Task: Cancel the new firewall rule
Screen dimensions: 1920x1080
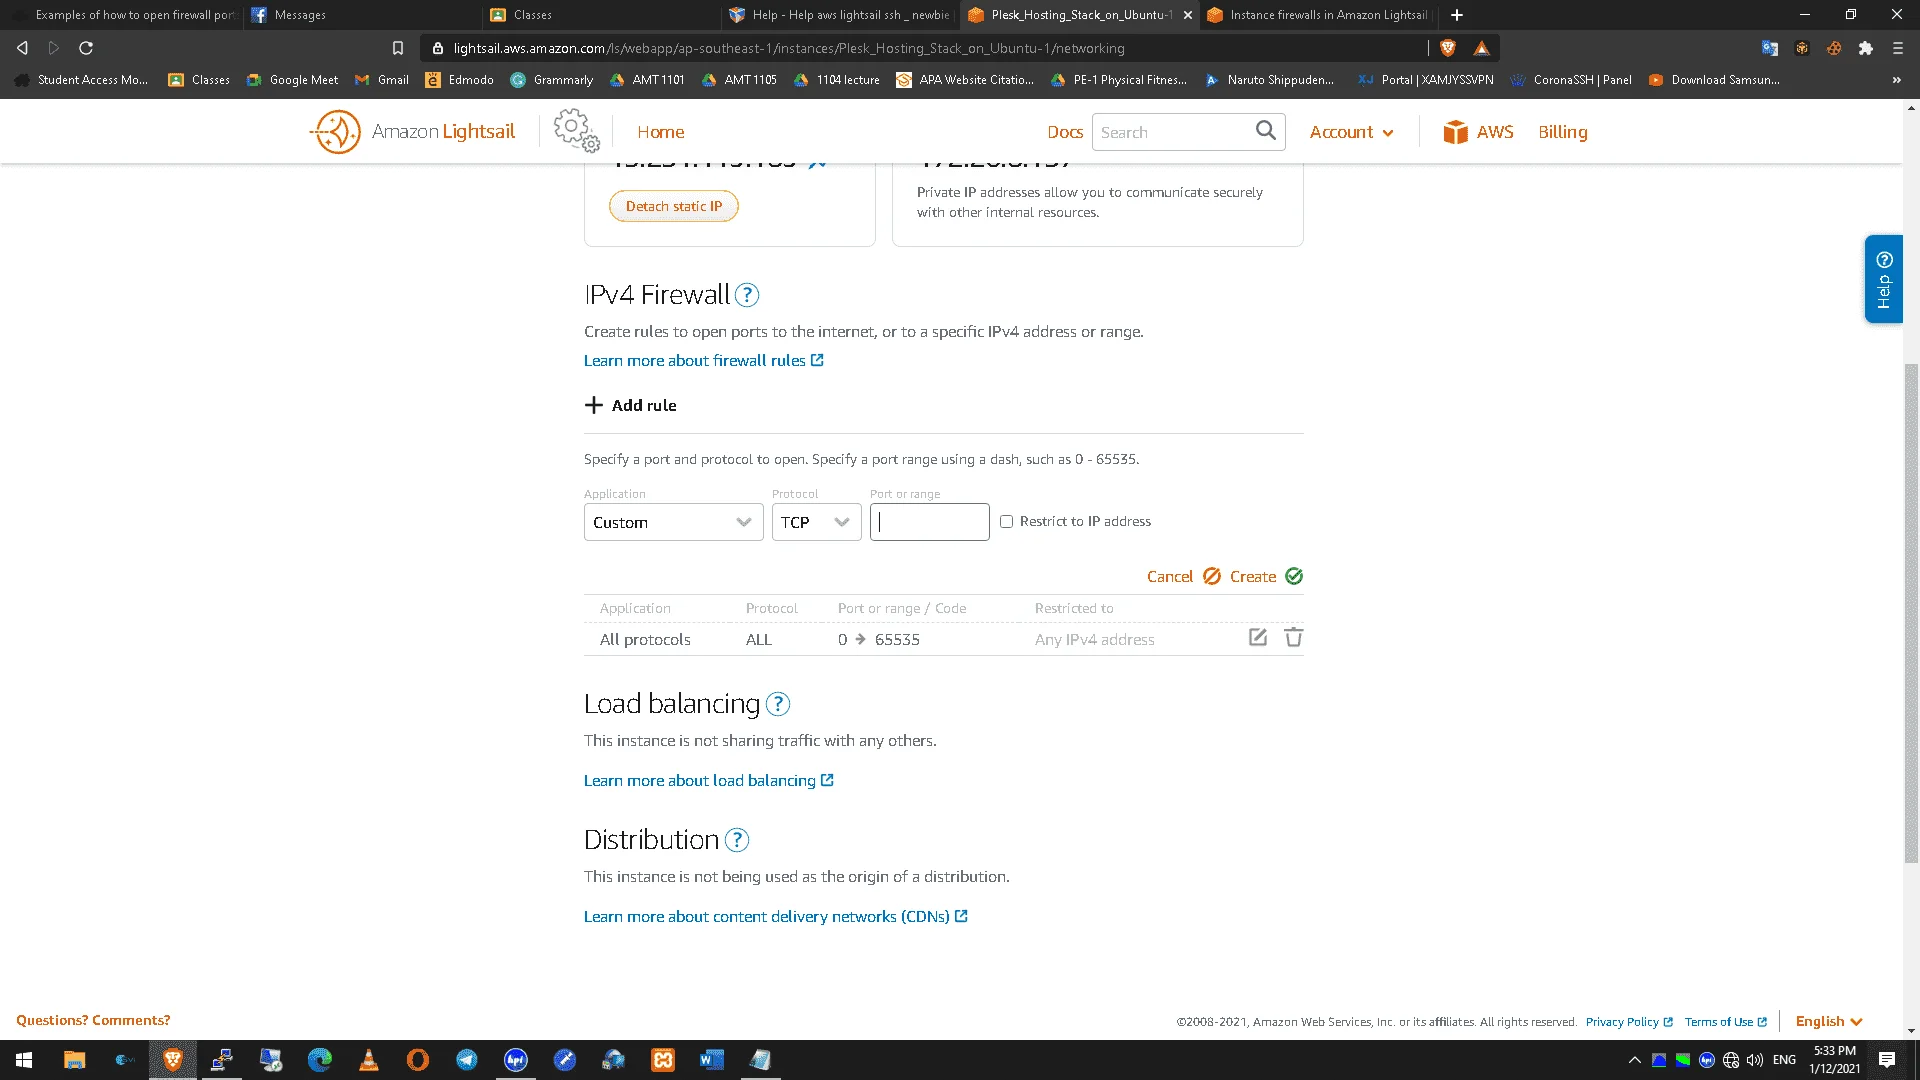Action: click(x=1184, y=576)
